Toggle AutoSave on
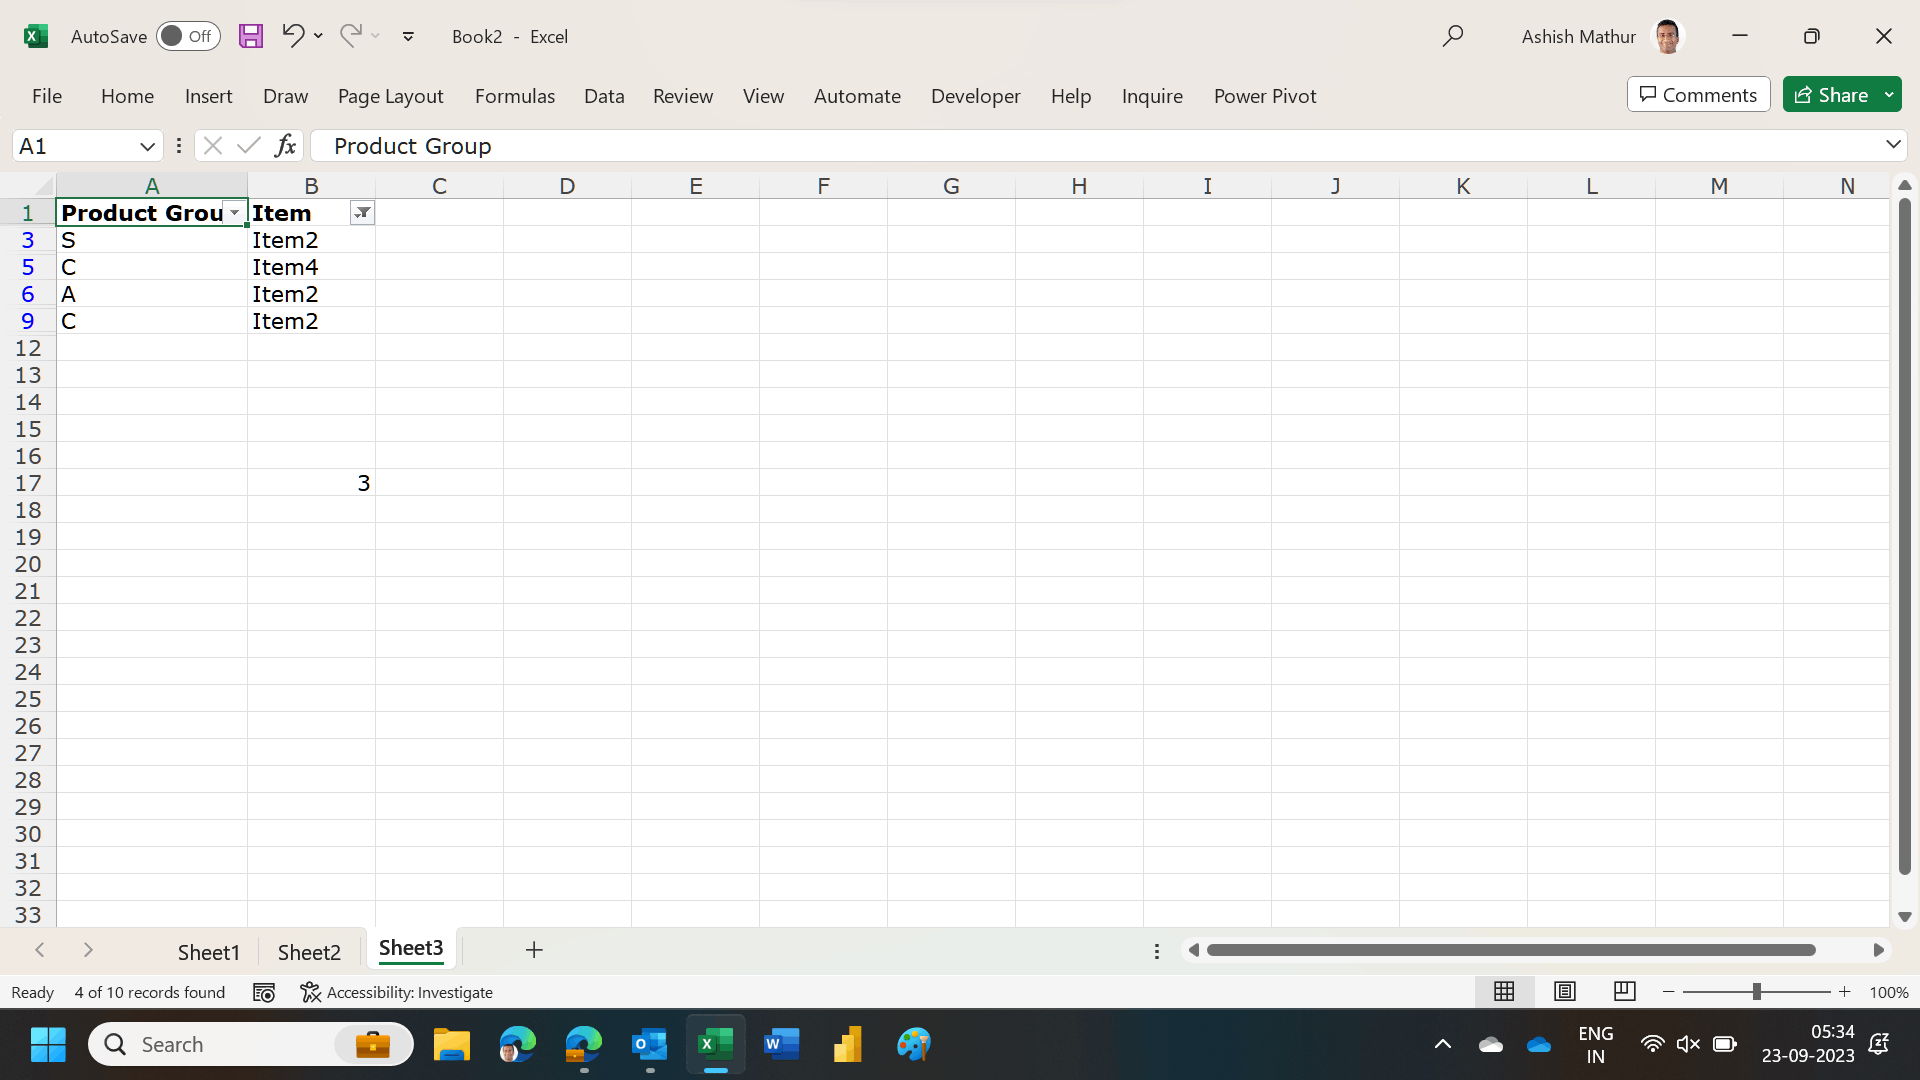The width and height of the screenshot is (1920, 1080). pos(188,36)
